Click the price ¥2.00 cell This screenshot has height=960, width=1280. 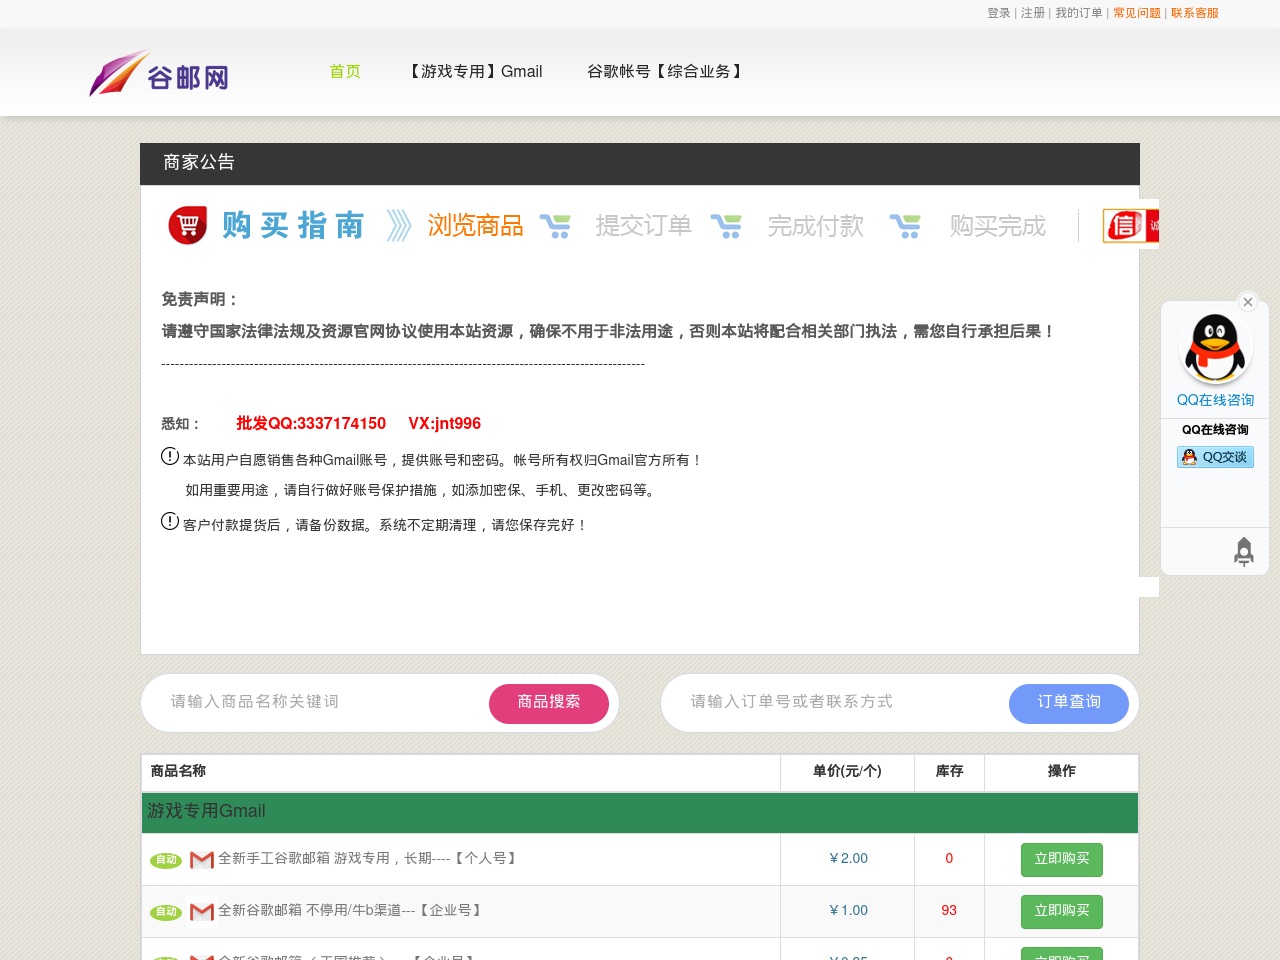pyautogui.click(x=848, y=858)
